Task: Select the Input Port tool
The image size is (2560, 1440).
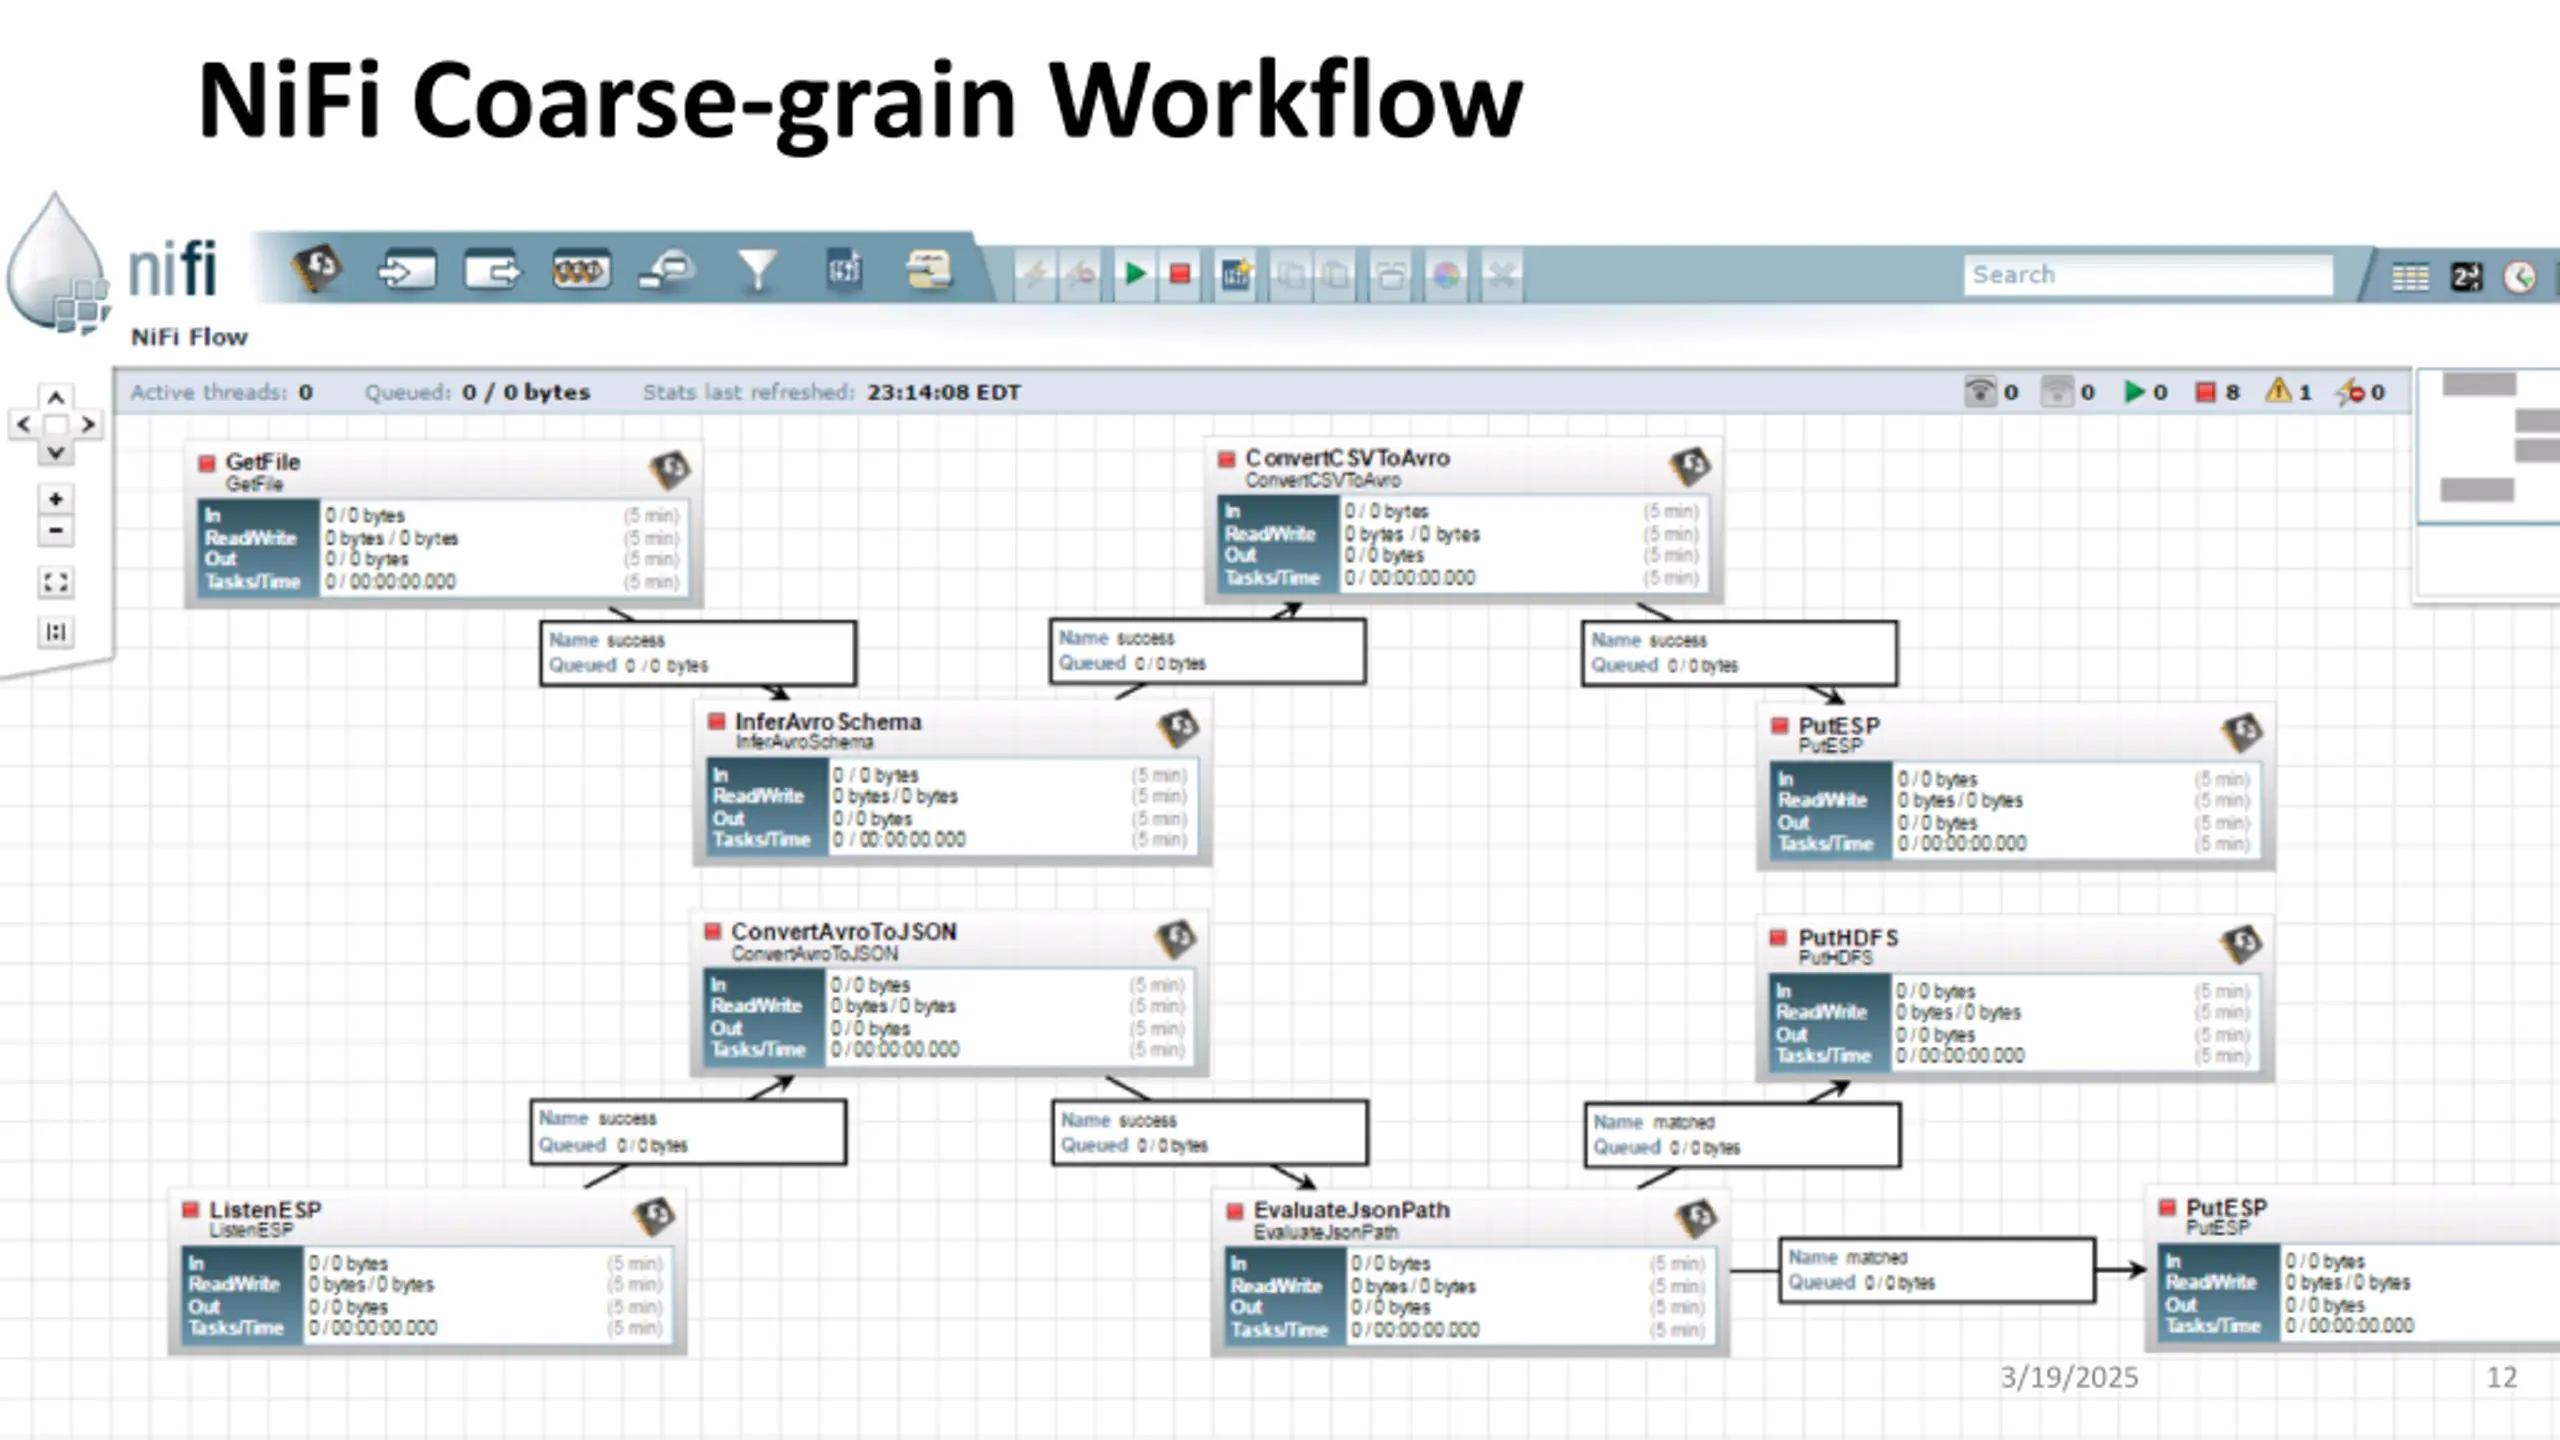Action: [x=406, y=271]
